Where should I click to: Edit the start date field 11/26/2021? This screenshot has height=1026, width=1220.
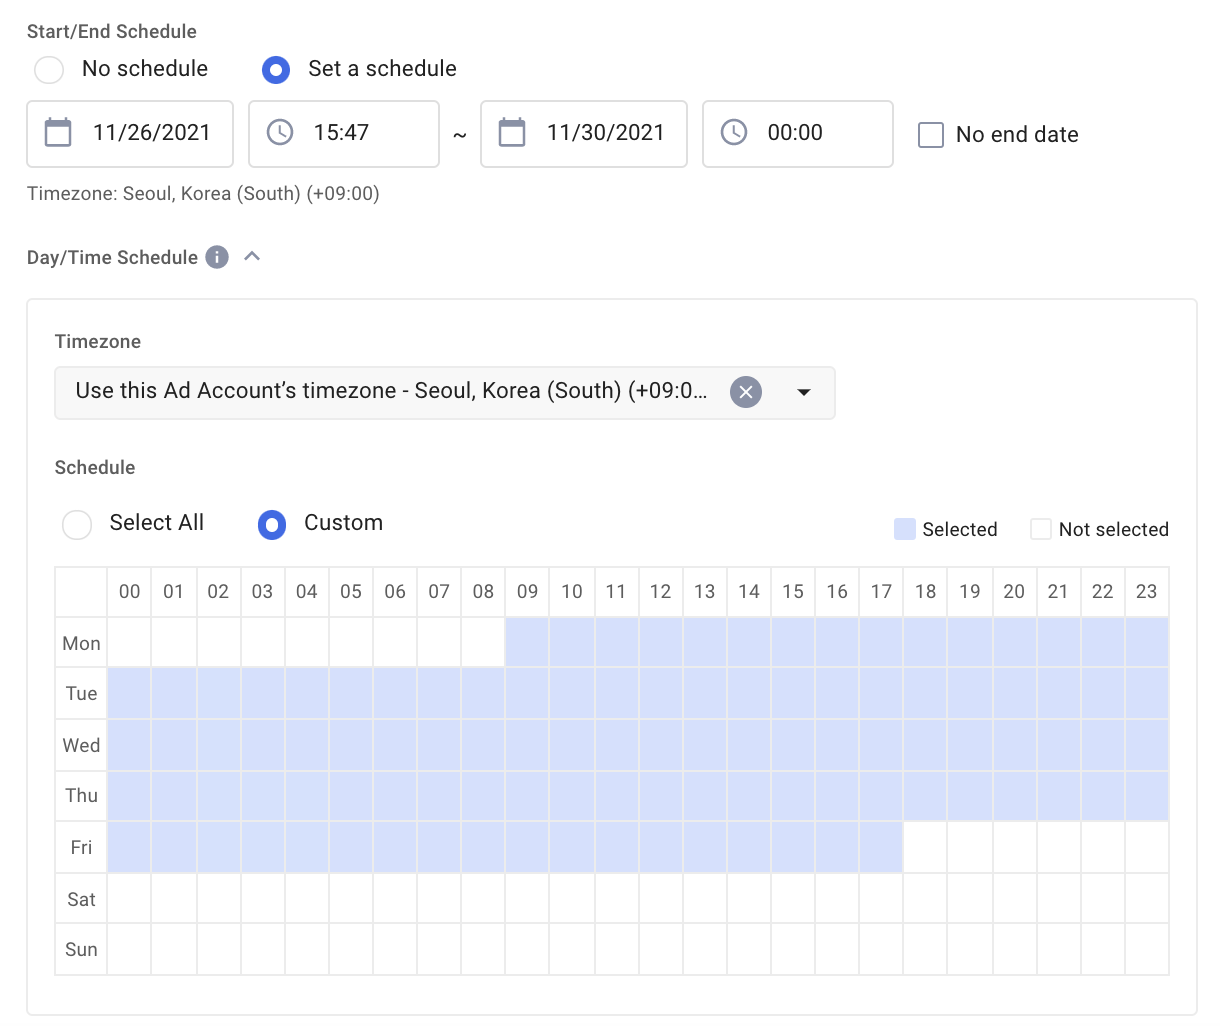152,133
